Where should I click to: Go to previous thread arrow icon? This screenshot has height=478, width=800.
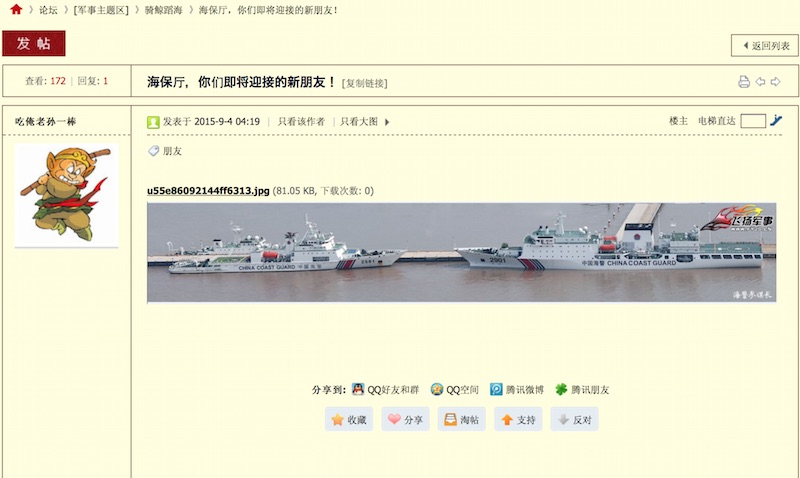click(760, 82)
